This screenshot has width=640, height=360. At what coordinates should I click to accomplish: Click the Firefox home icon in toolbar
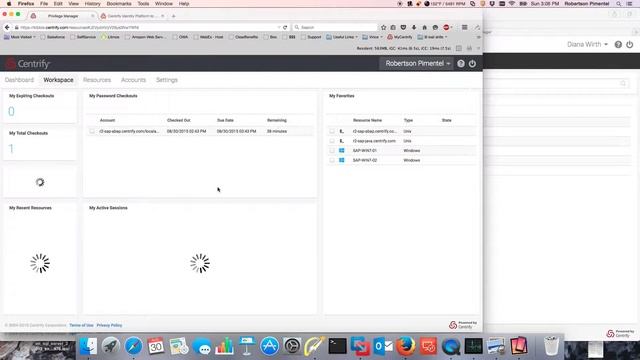424,27
